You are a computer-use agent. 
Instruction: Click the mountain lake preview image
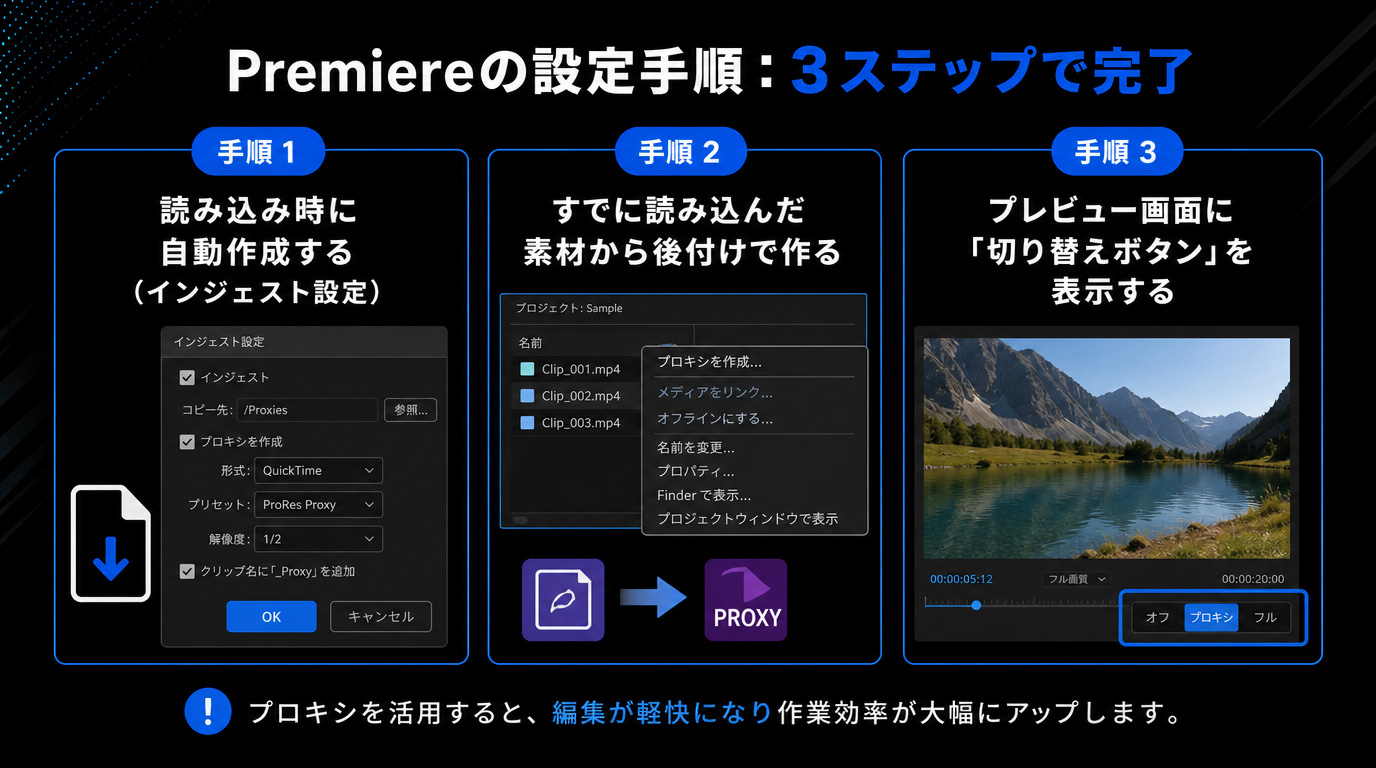tap(1106, 448)
